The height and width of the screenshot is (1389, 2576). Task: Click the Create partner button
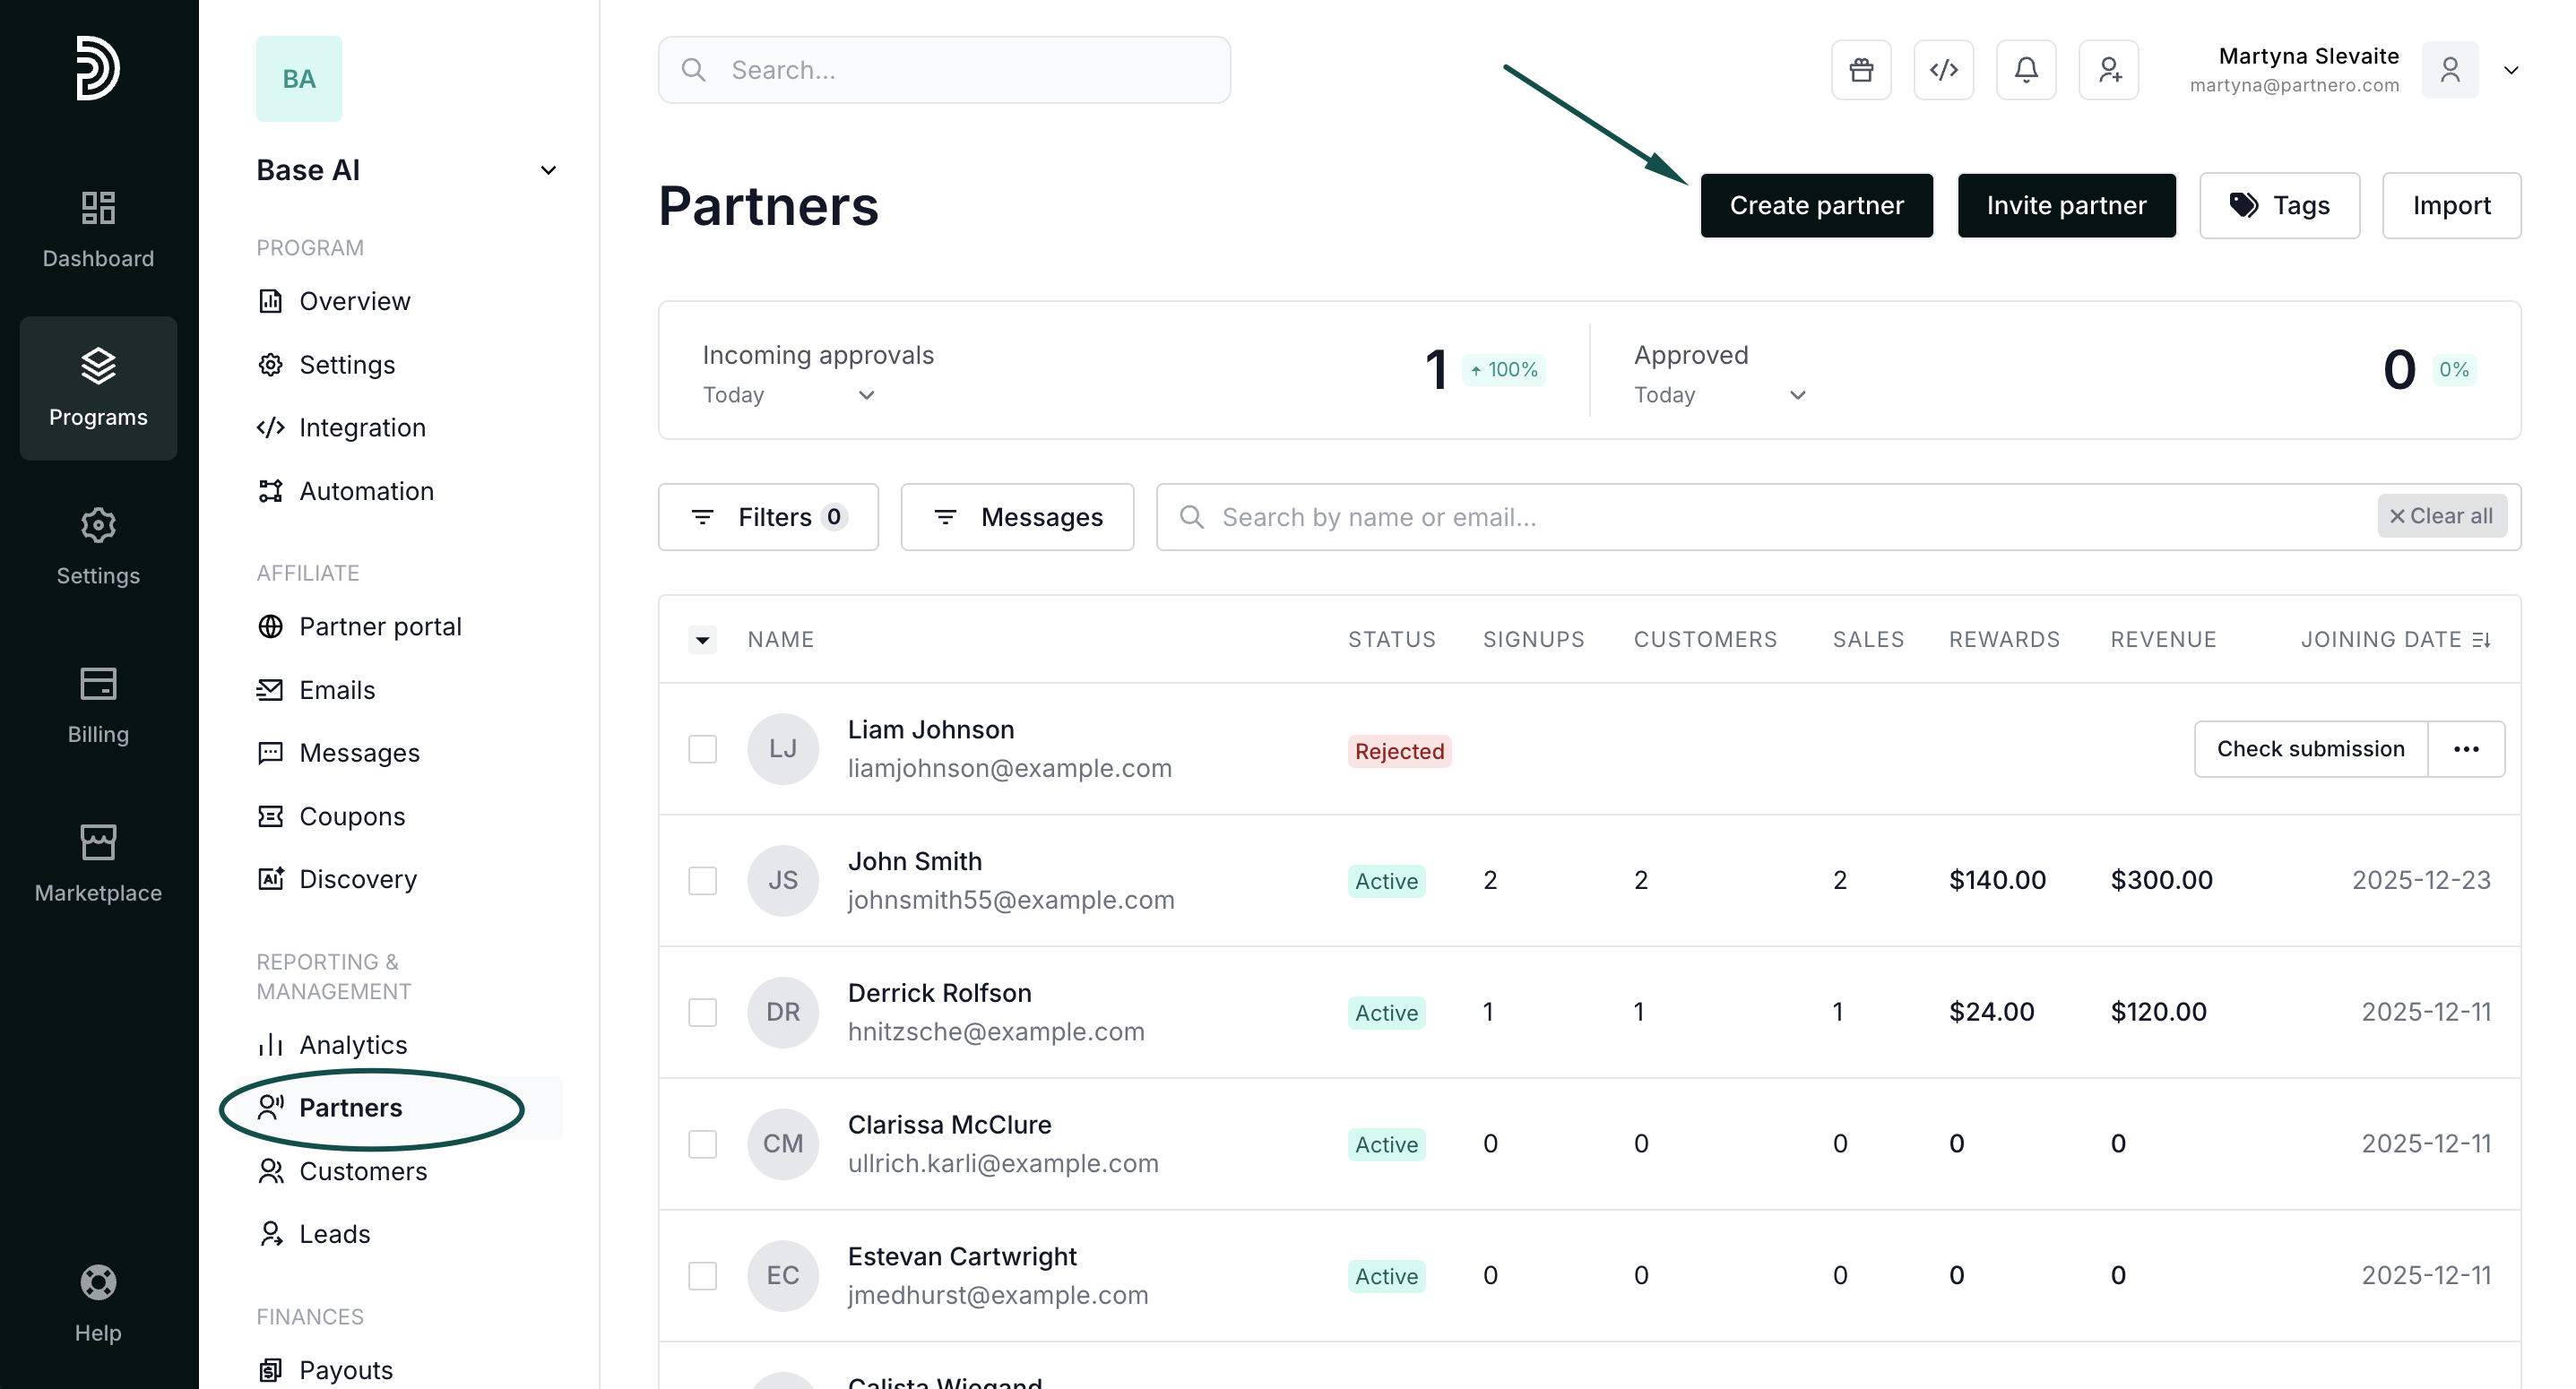(1816, 205)
